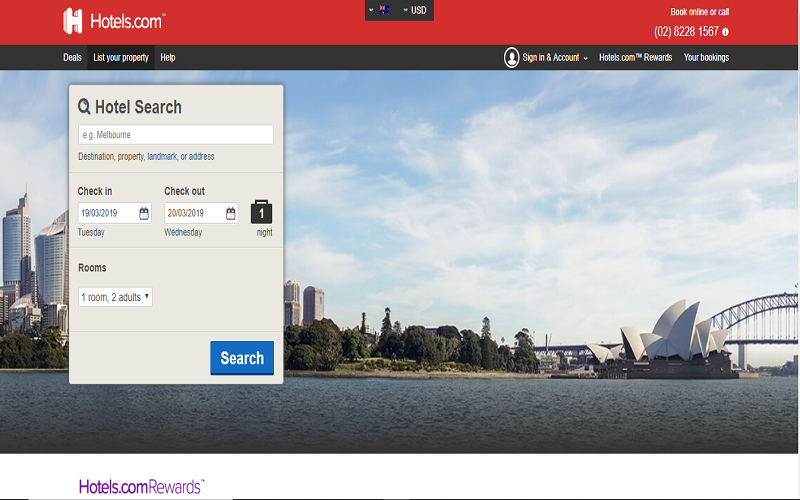Screen dimensions: 800x500
Task: Open List your property
Action: pyautogui.click(x=121, y=58)
